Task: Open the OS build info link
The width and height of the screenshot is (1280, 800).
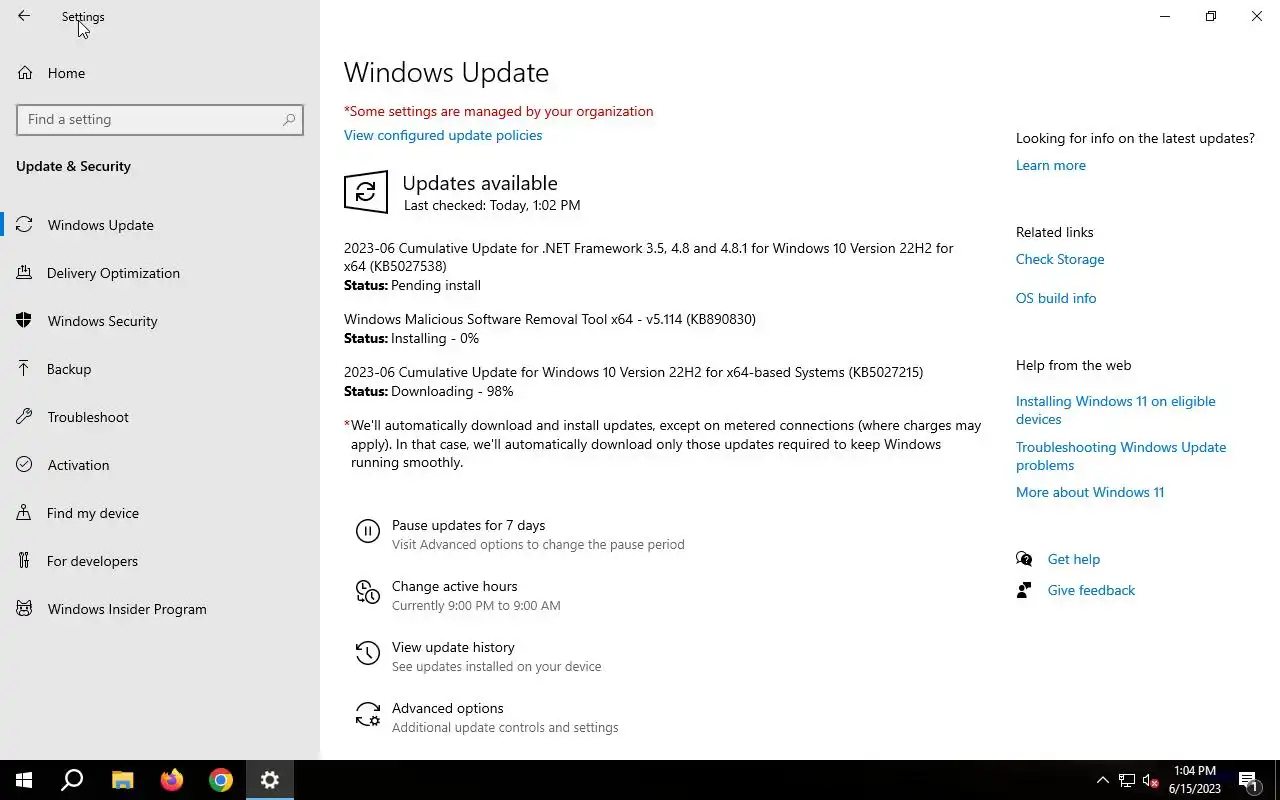Action: tap(1056, 298)
